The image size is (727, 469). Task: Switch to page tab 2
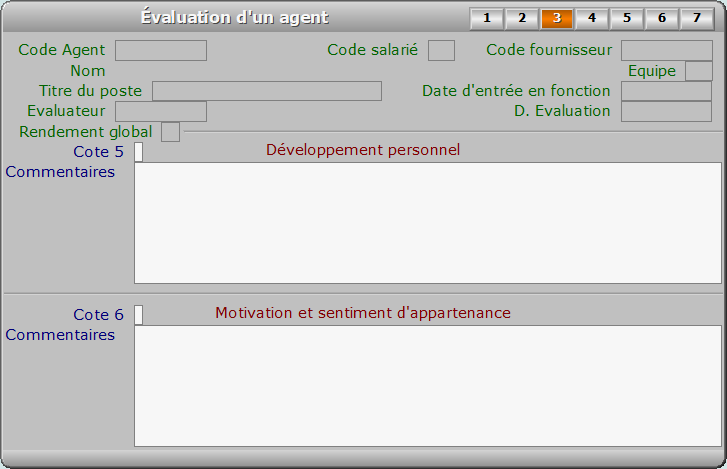[x=522, y=19]
